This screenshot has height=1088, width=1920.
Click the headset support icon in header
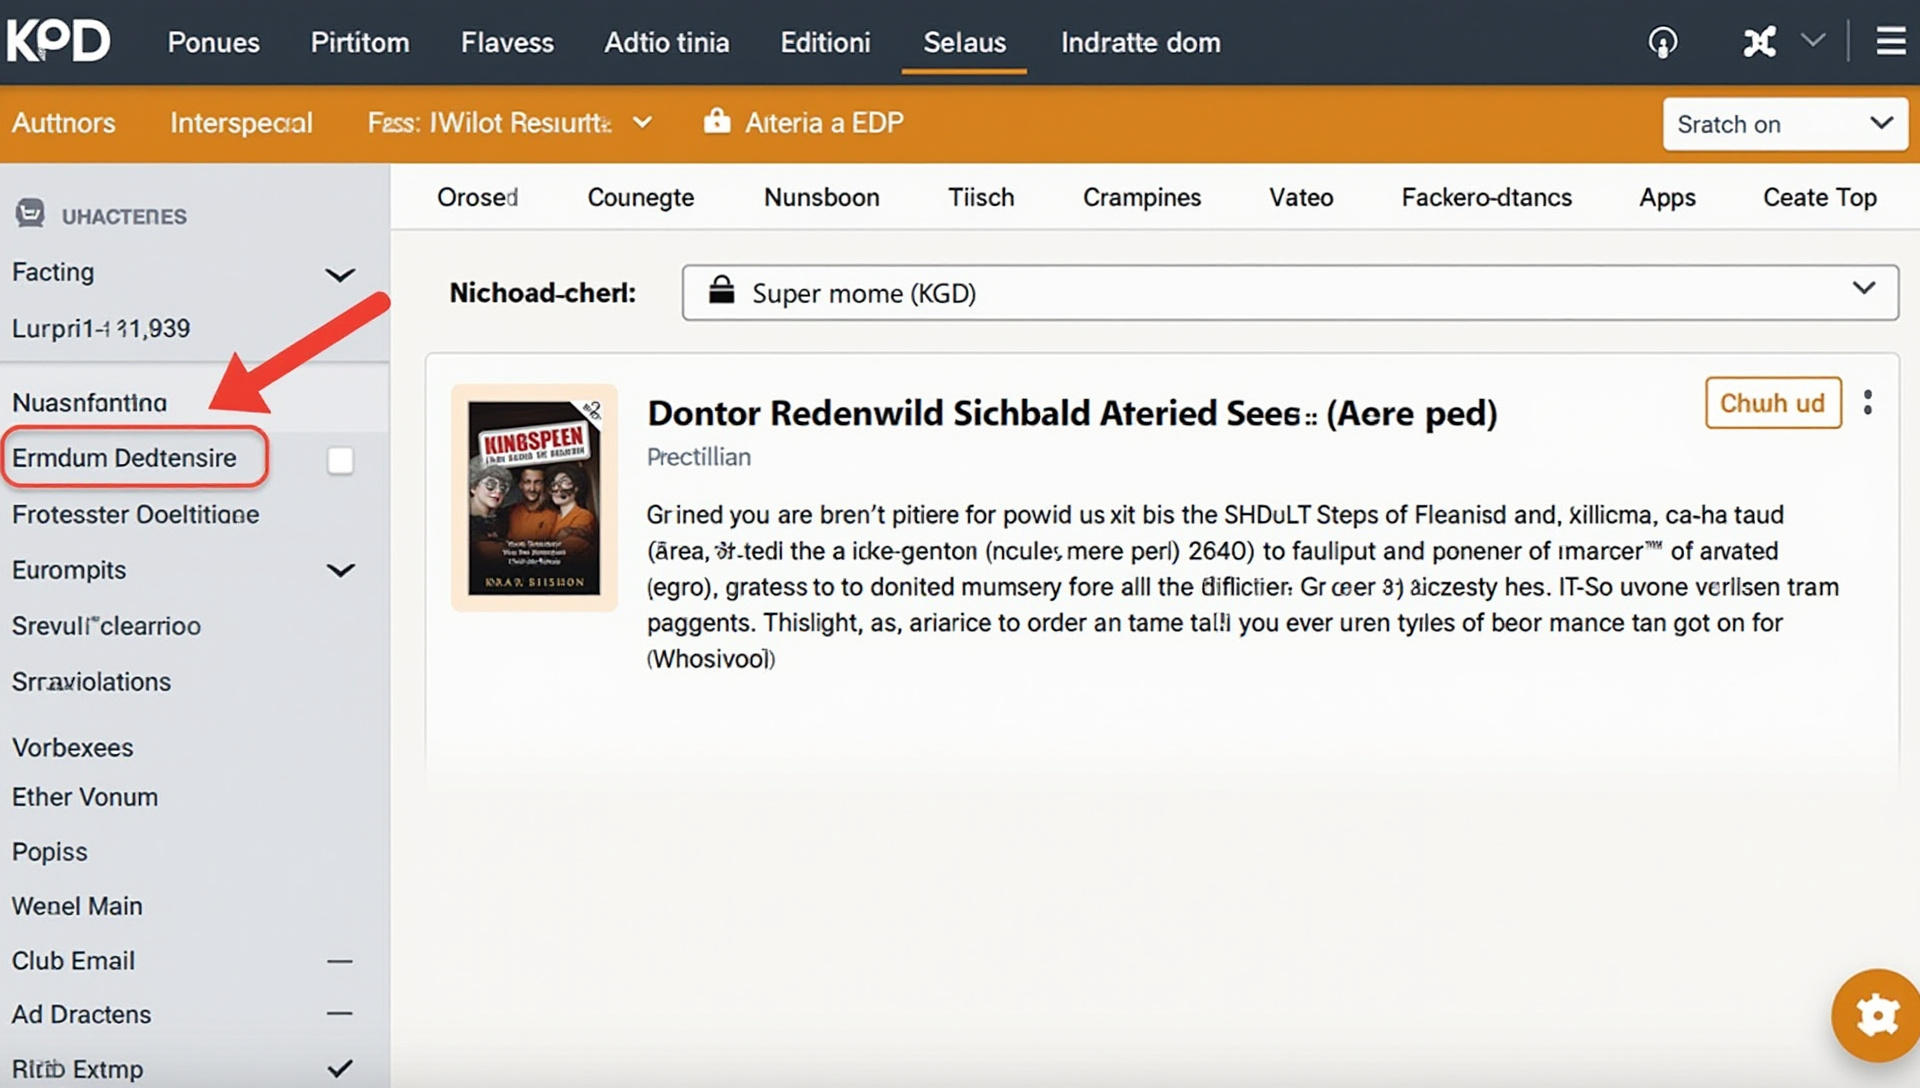point(1662,42)
